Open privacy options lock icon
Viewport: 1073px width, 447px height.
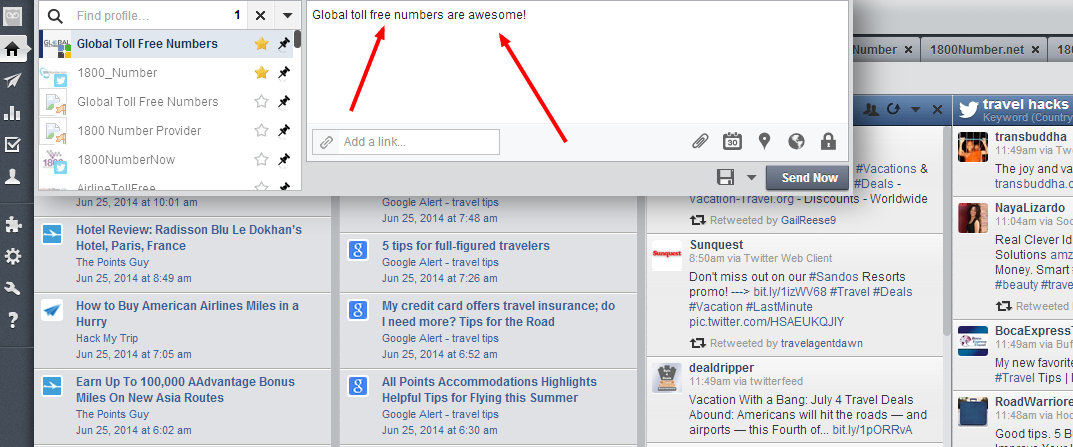[x=828, y=142]
